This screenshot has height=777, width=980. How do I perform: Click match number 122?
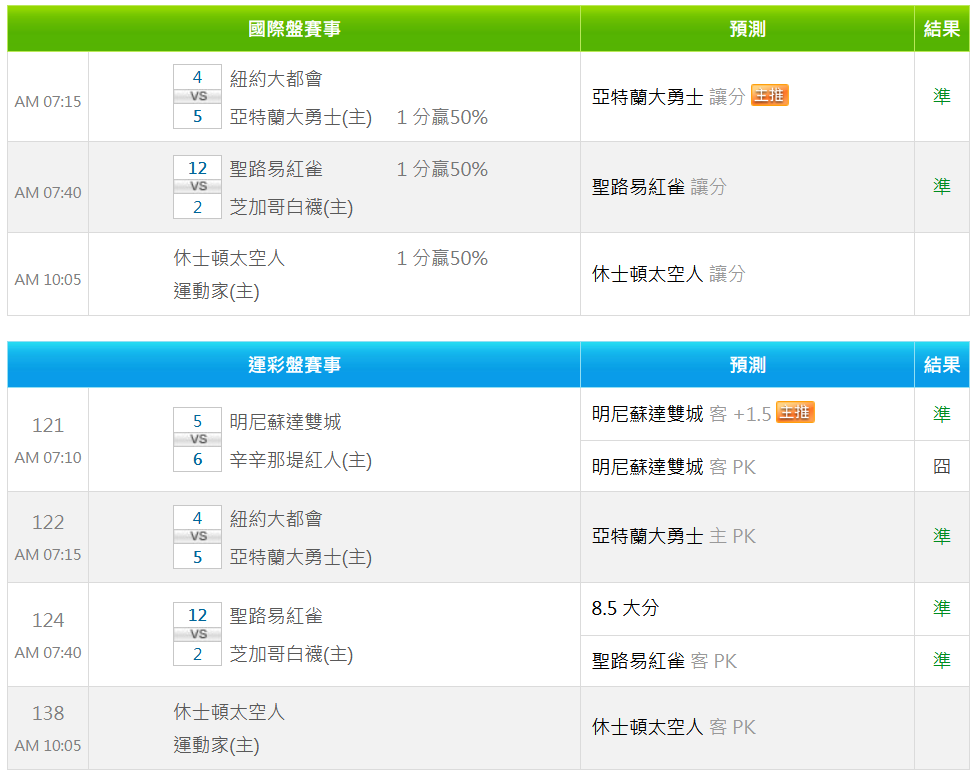pos(48,523)
